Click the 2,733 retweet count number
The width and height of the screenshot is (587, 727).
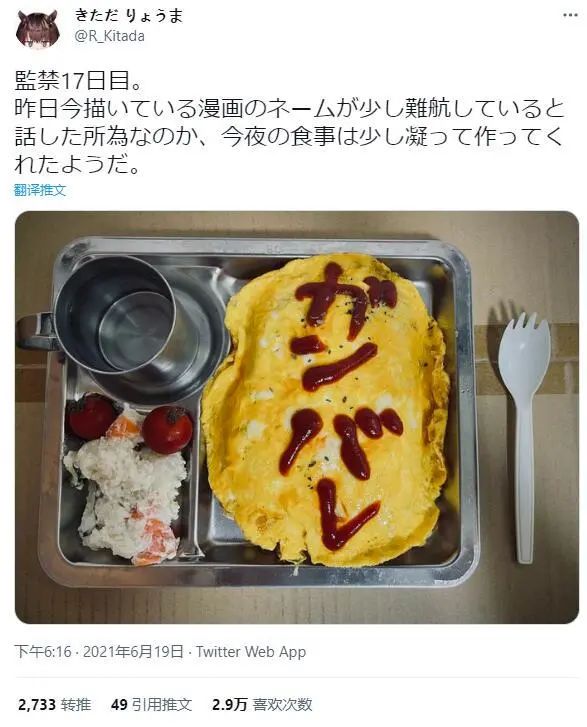[37, 705]
